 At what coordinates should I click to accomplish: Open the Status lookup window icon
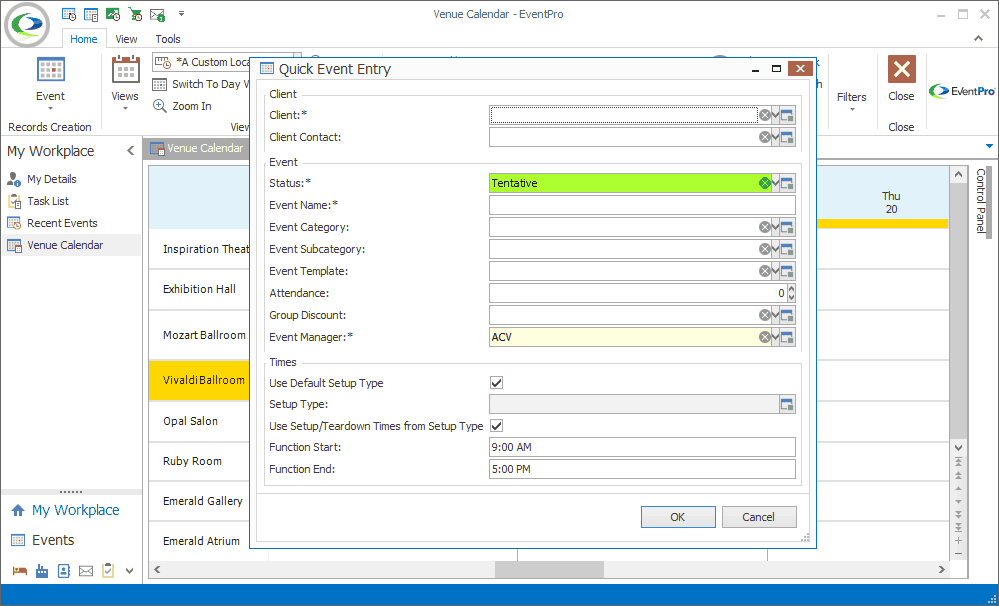click(787, 184)
